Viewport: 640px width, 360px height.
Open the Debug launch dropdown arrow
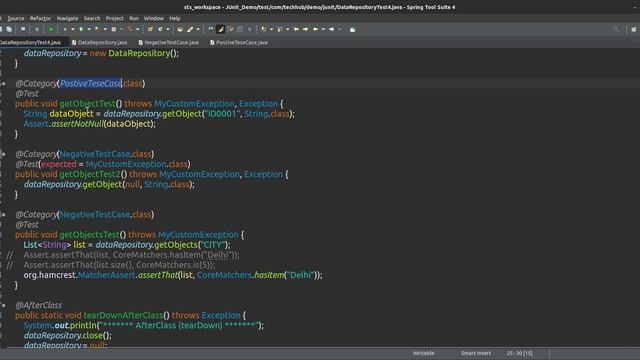tap(73, 29)
